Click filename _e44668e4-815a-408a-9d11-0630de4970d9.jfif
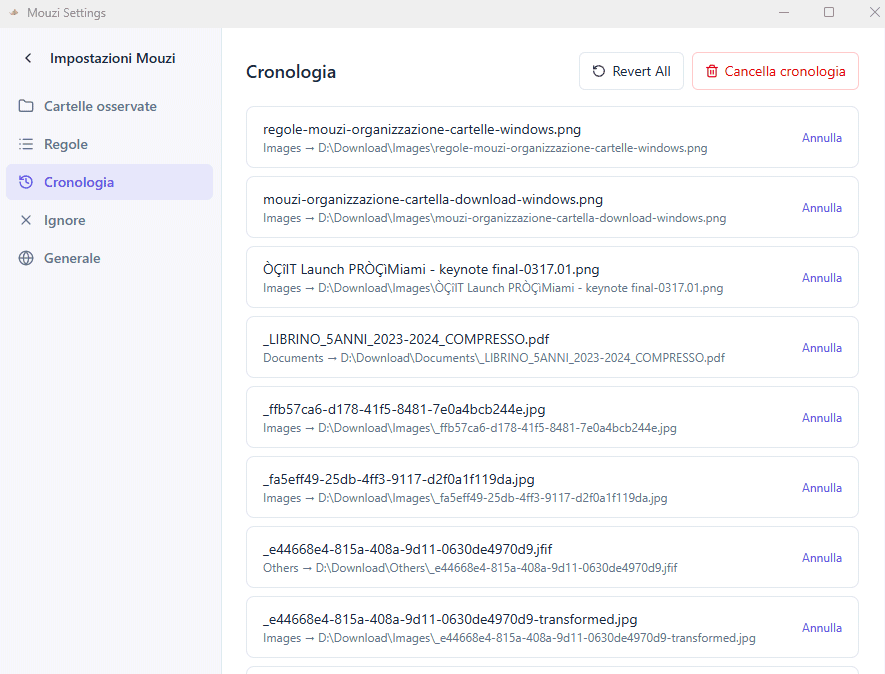Image resolution: width=885 pixels, height=674 pixels. click(408, 549)
